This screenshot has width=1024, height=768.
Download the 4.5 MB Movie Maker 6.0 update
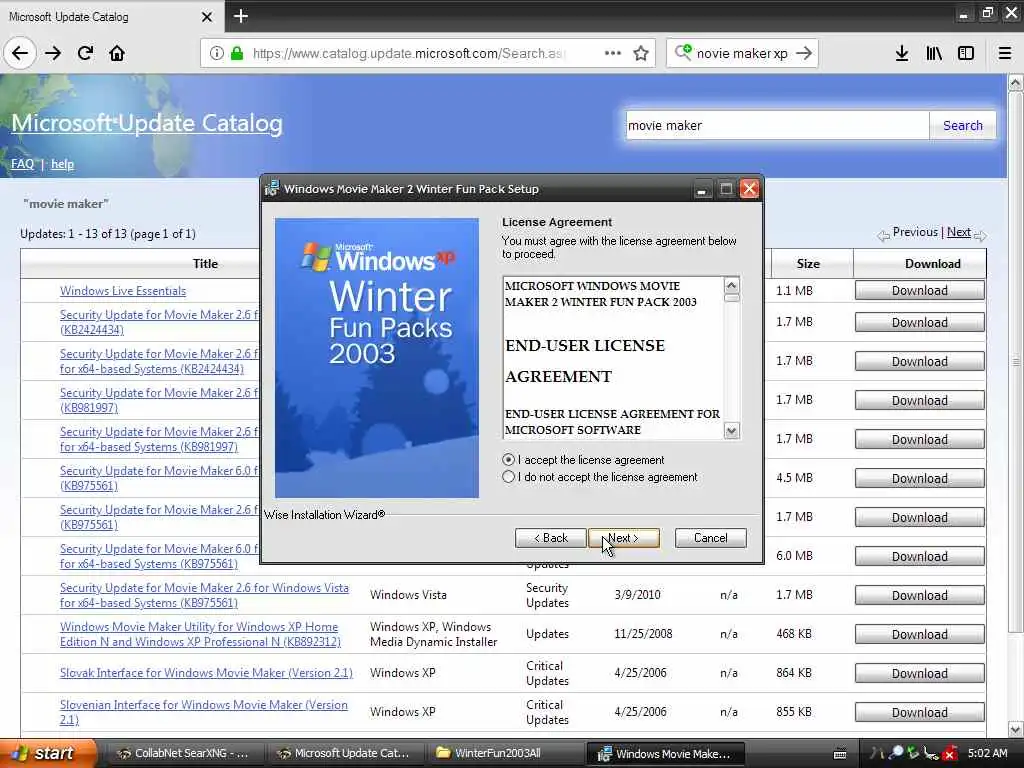(920, 479)
